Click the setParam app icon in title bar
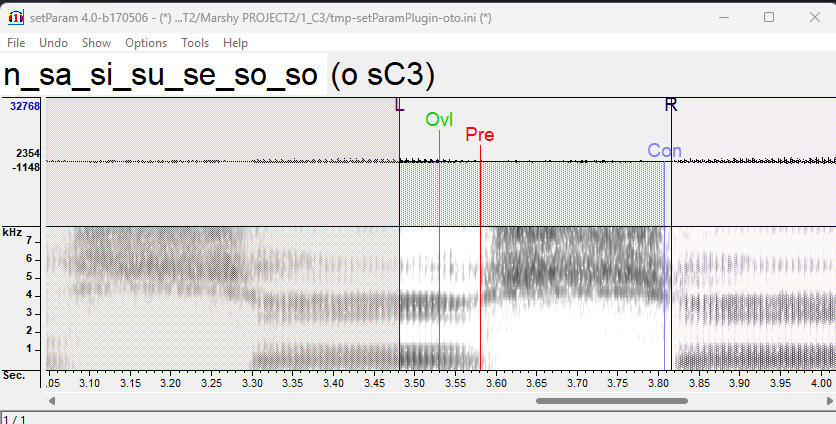This screenshot has height=424, width=836. tap(16, 17)
